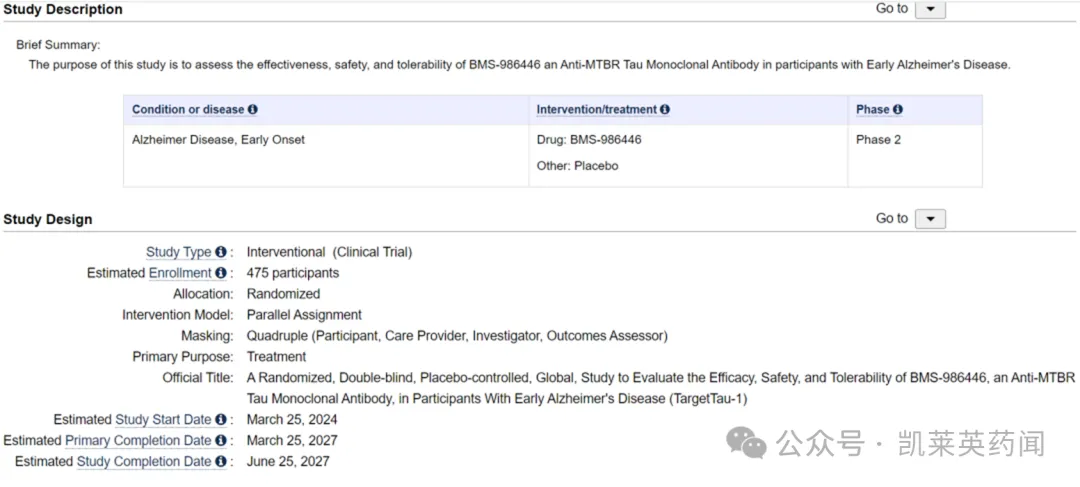
Task: Show the info tooltip icon for Enrollment
Action: click(220, 273)
